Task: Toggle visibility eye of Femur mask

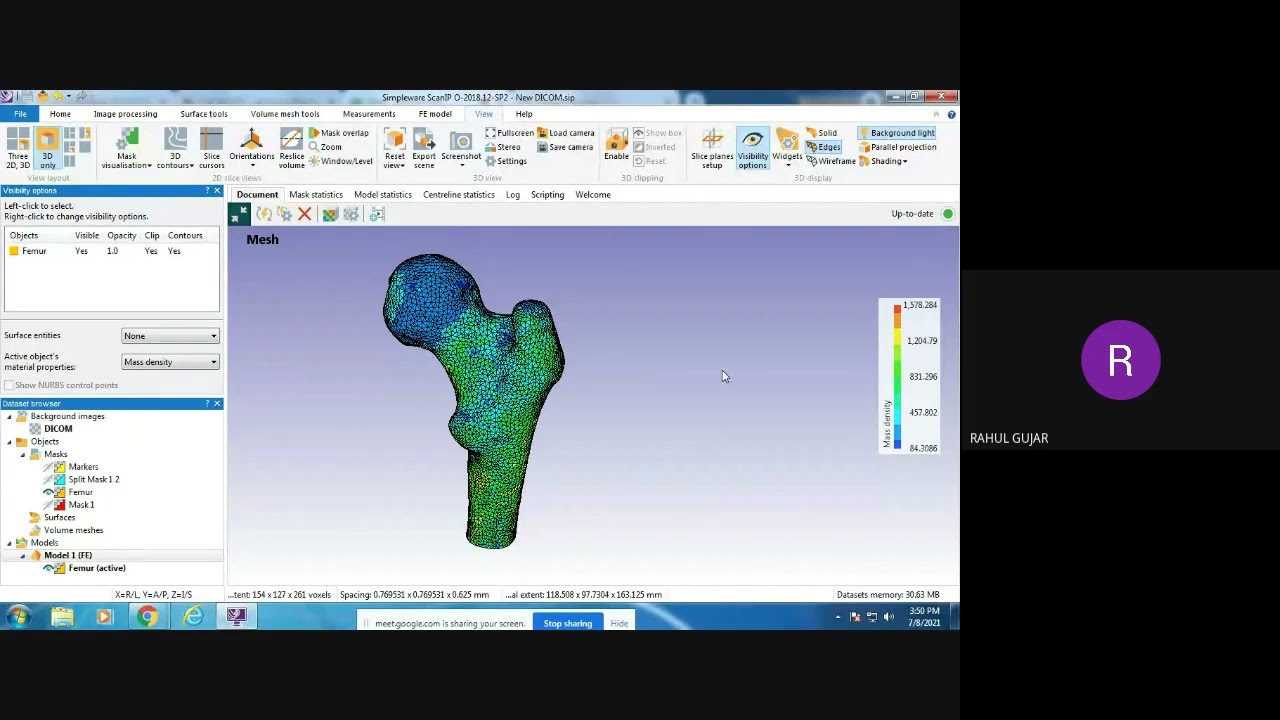Action: pyautogui.click(x=48, y=492)
